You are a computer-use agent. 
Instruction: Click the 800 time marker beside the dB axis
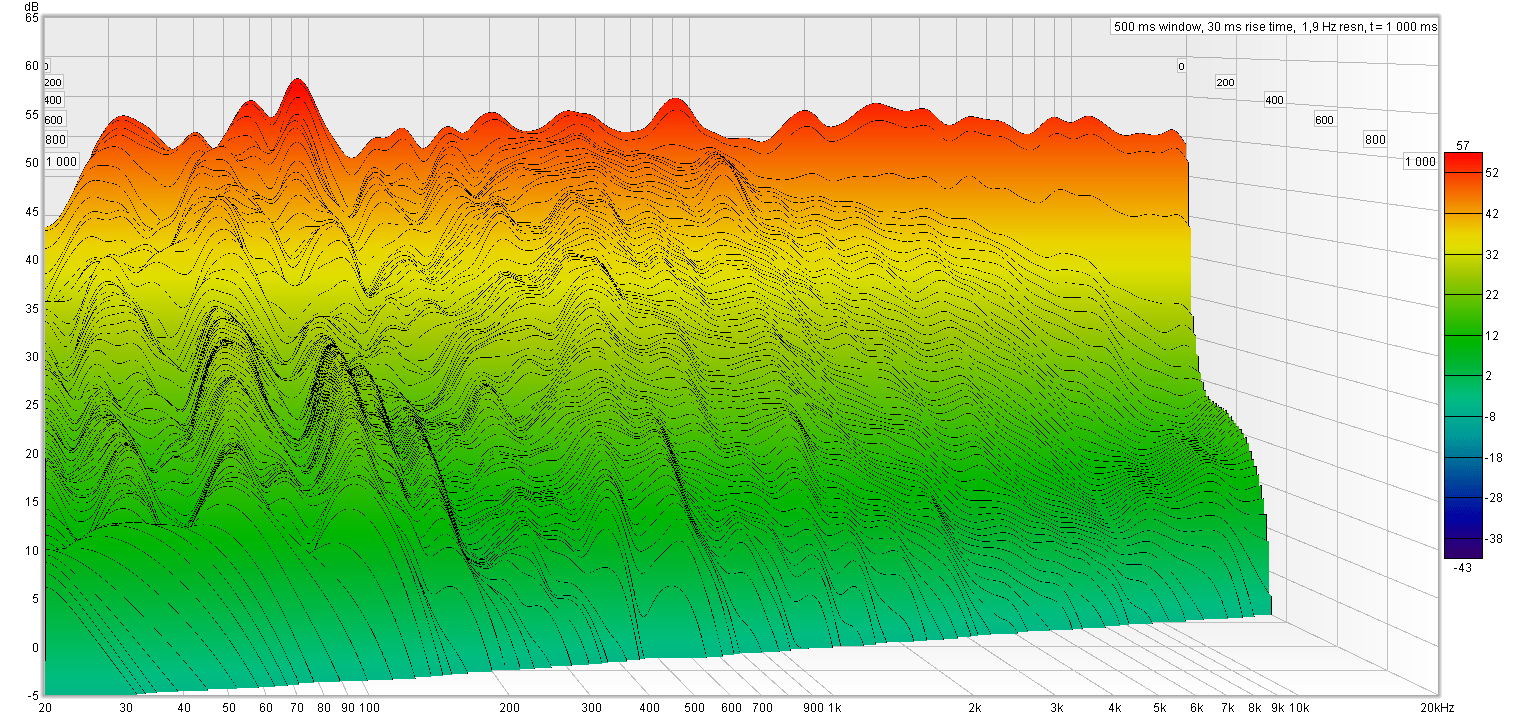coord(54,140)
